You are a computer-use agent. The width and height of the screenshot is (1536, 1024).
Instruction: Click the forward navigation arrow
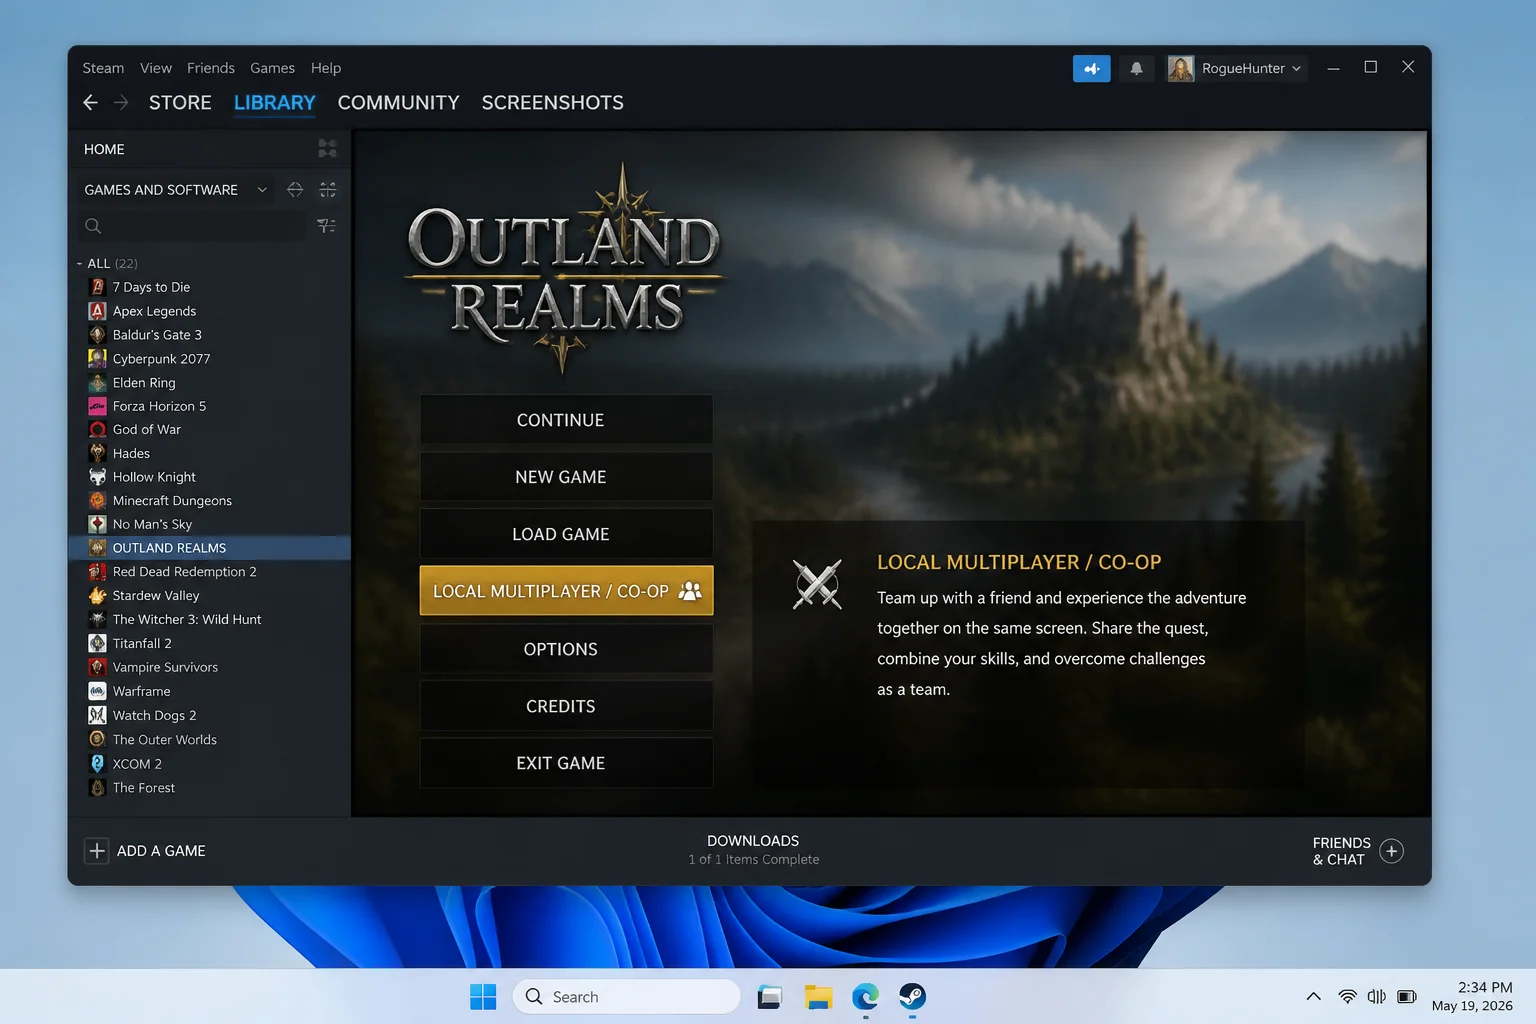(x=121, y=102)
